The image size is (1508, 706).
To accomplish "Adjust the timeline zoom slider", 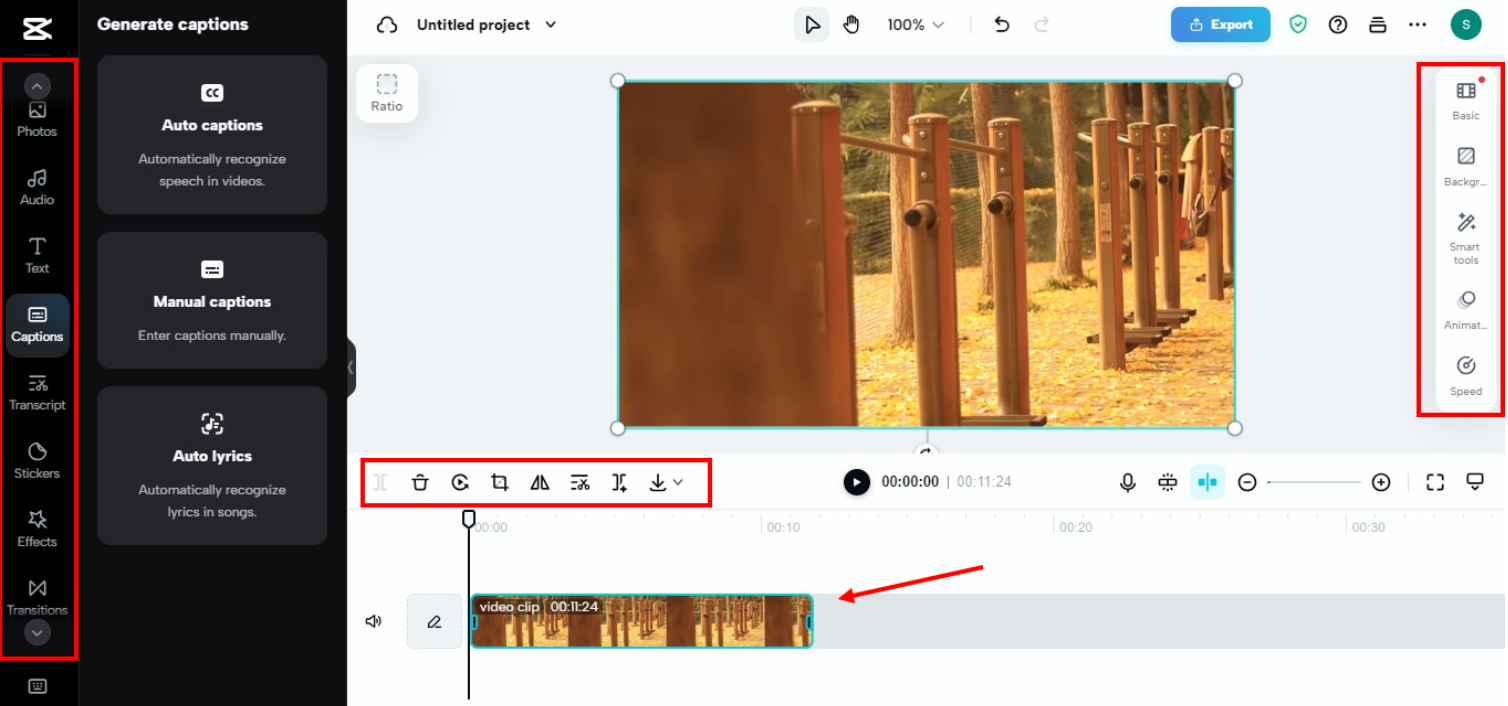I will [x=1314, y=483].
